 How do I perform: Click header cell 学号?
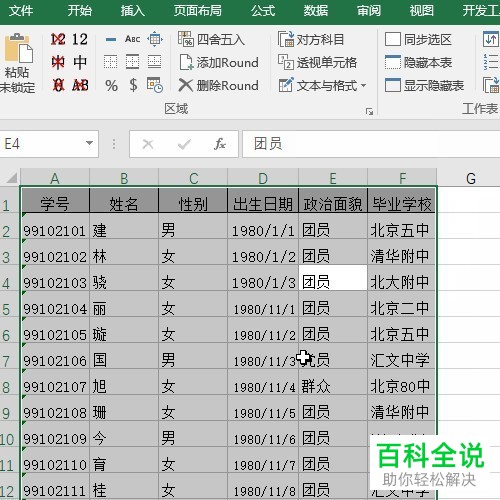click(x=55, y=201)
